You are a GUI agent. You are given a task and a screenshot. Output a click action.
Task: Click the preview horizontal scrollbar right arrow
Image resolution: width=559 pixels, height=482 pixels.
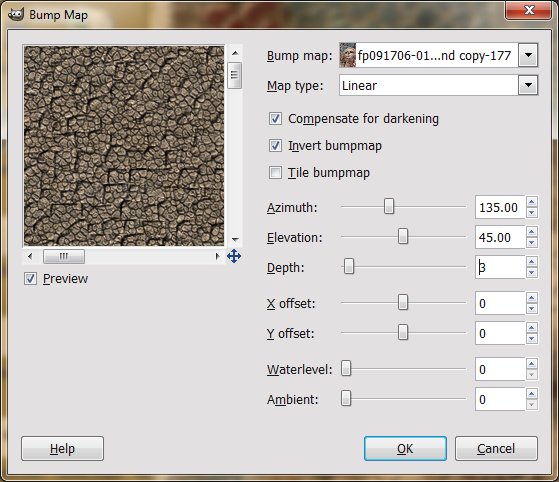tap(217, 256)
